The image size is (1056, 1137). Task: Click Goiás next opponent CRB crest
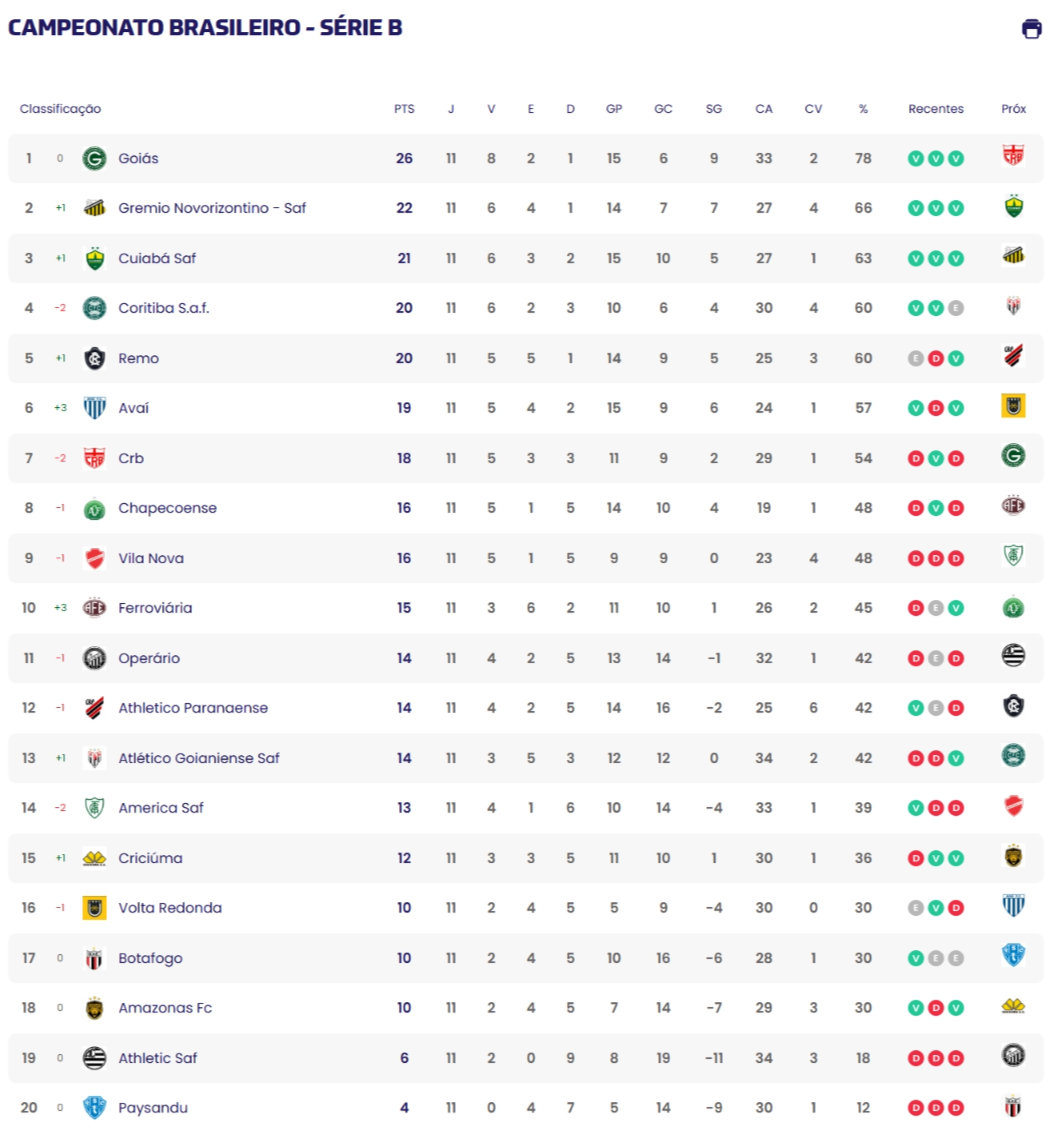(x=1013, y=155)
